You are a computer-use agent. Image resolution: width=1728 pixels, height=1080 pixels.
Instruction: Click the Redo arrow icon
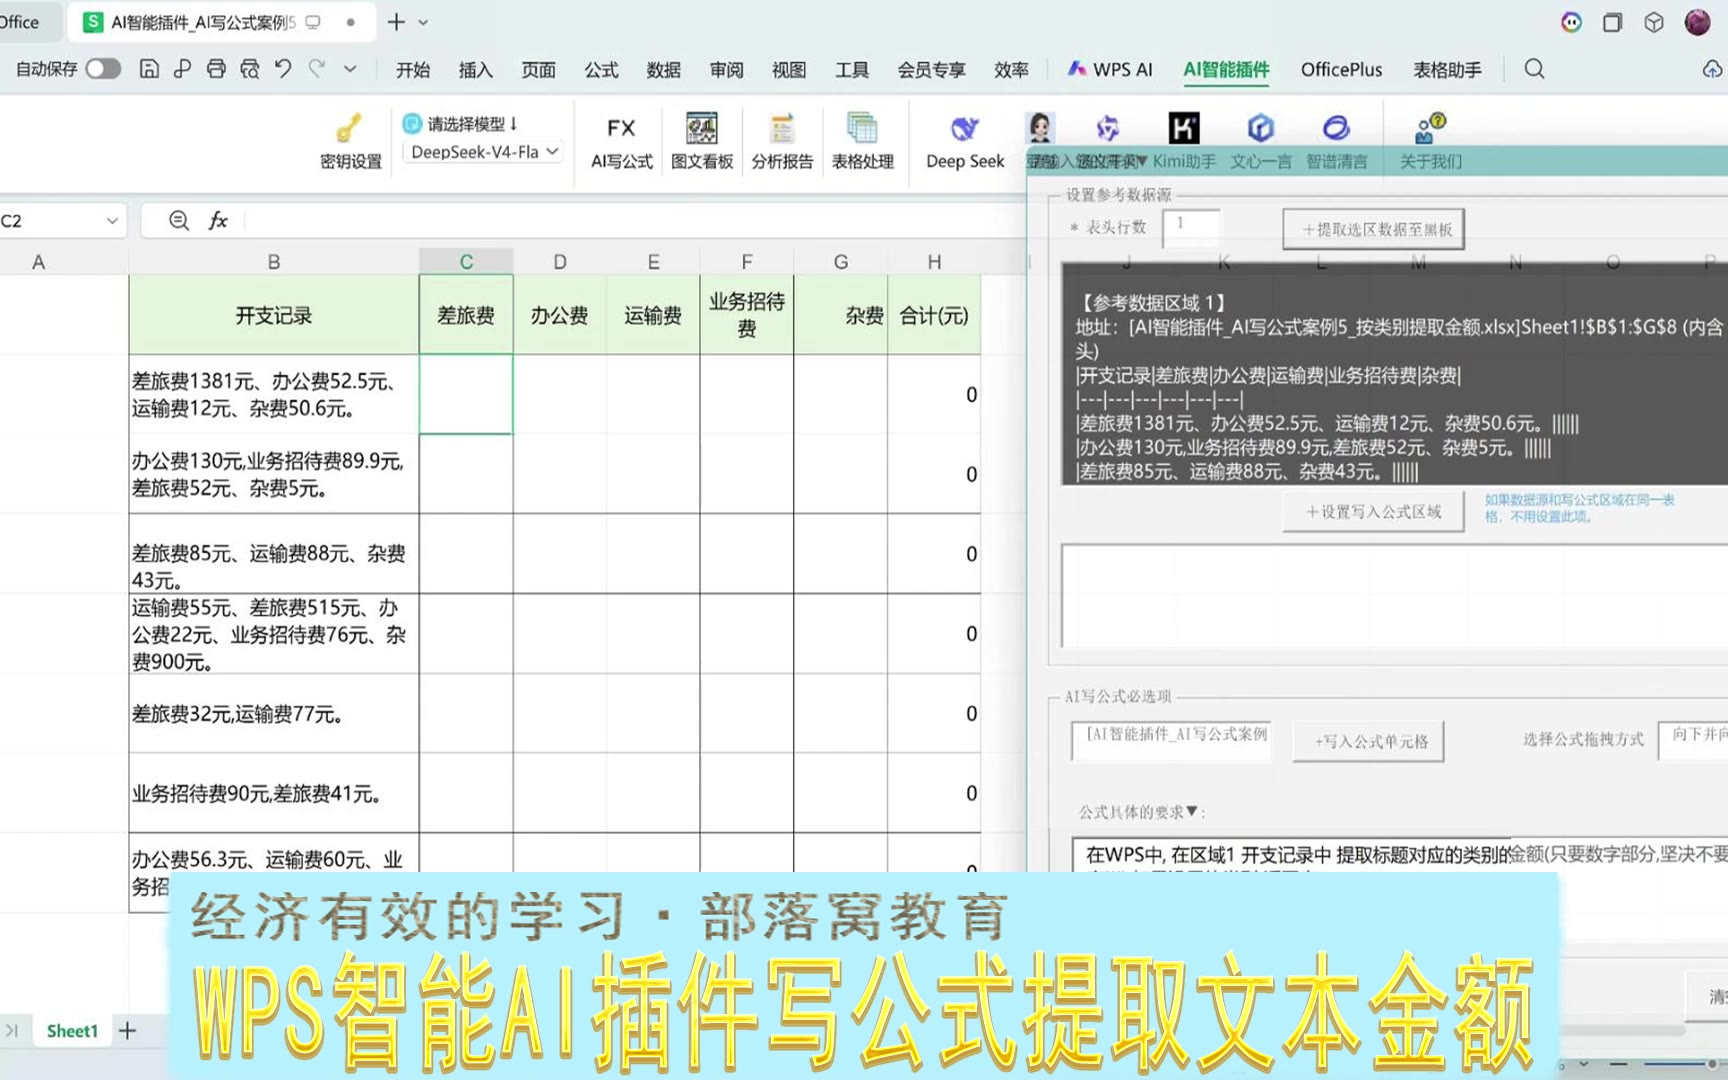coord(317,69)
